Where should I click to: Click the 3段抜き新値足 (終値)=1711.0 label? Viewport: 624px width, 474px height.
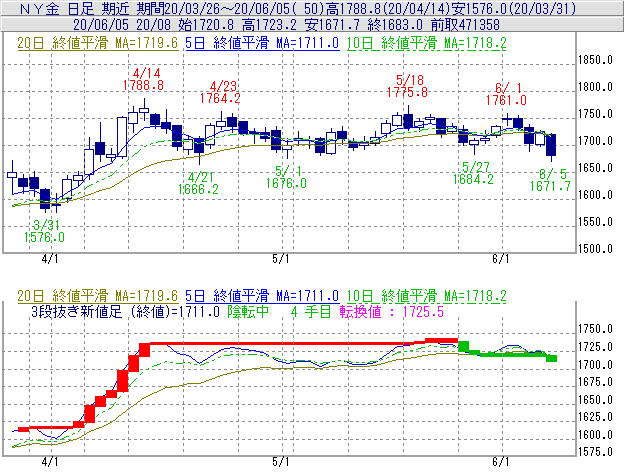pyautogui.click(x=125, y=312)
